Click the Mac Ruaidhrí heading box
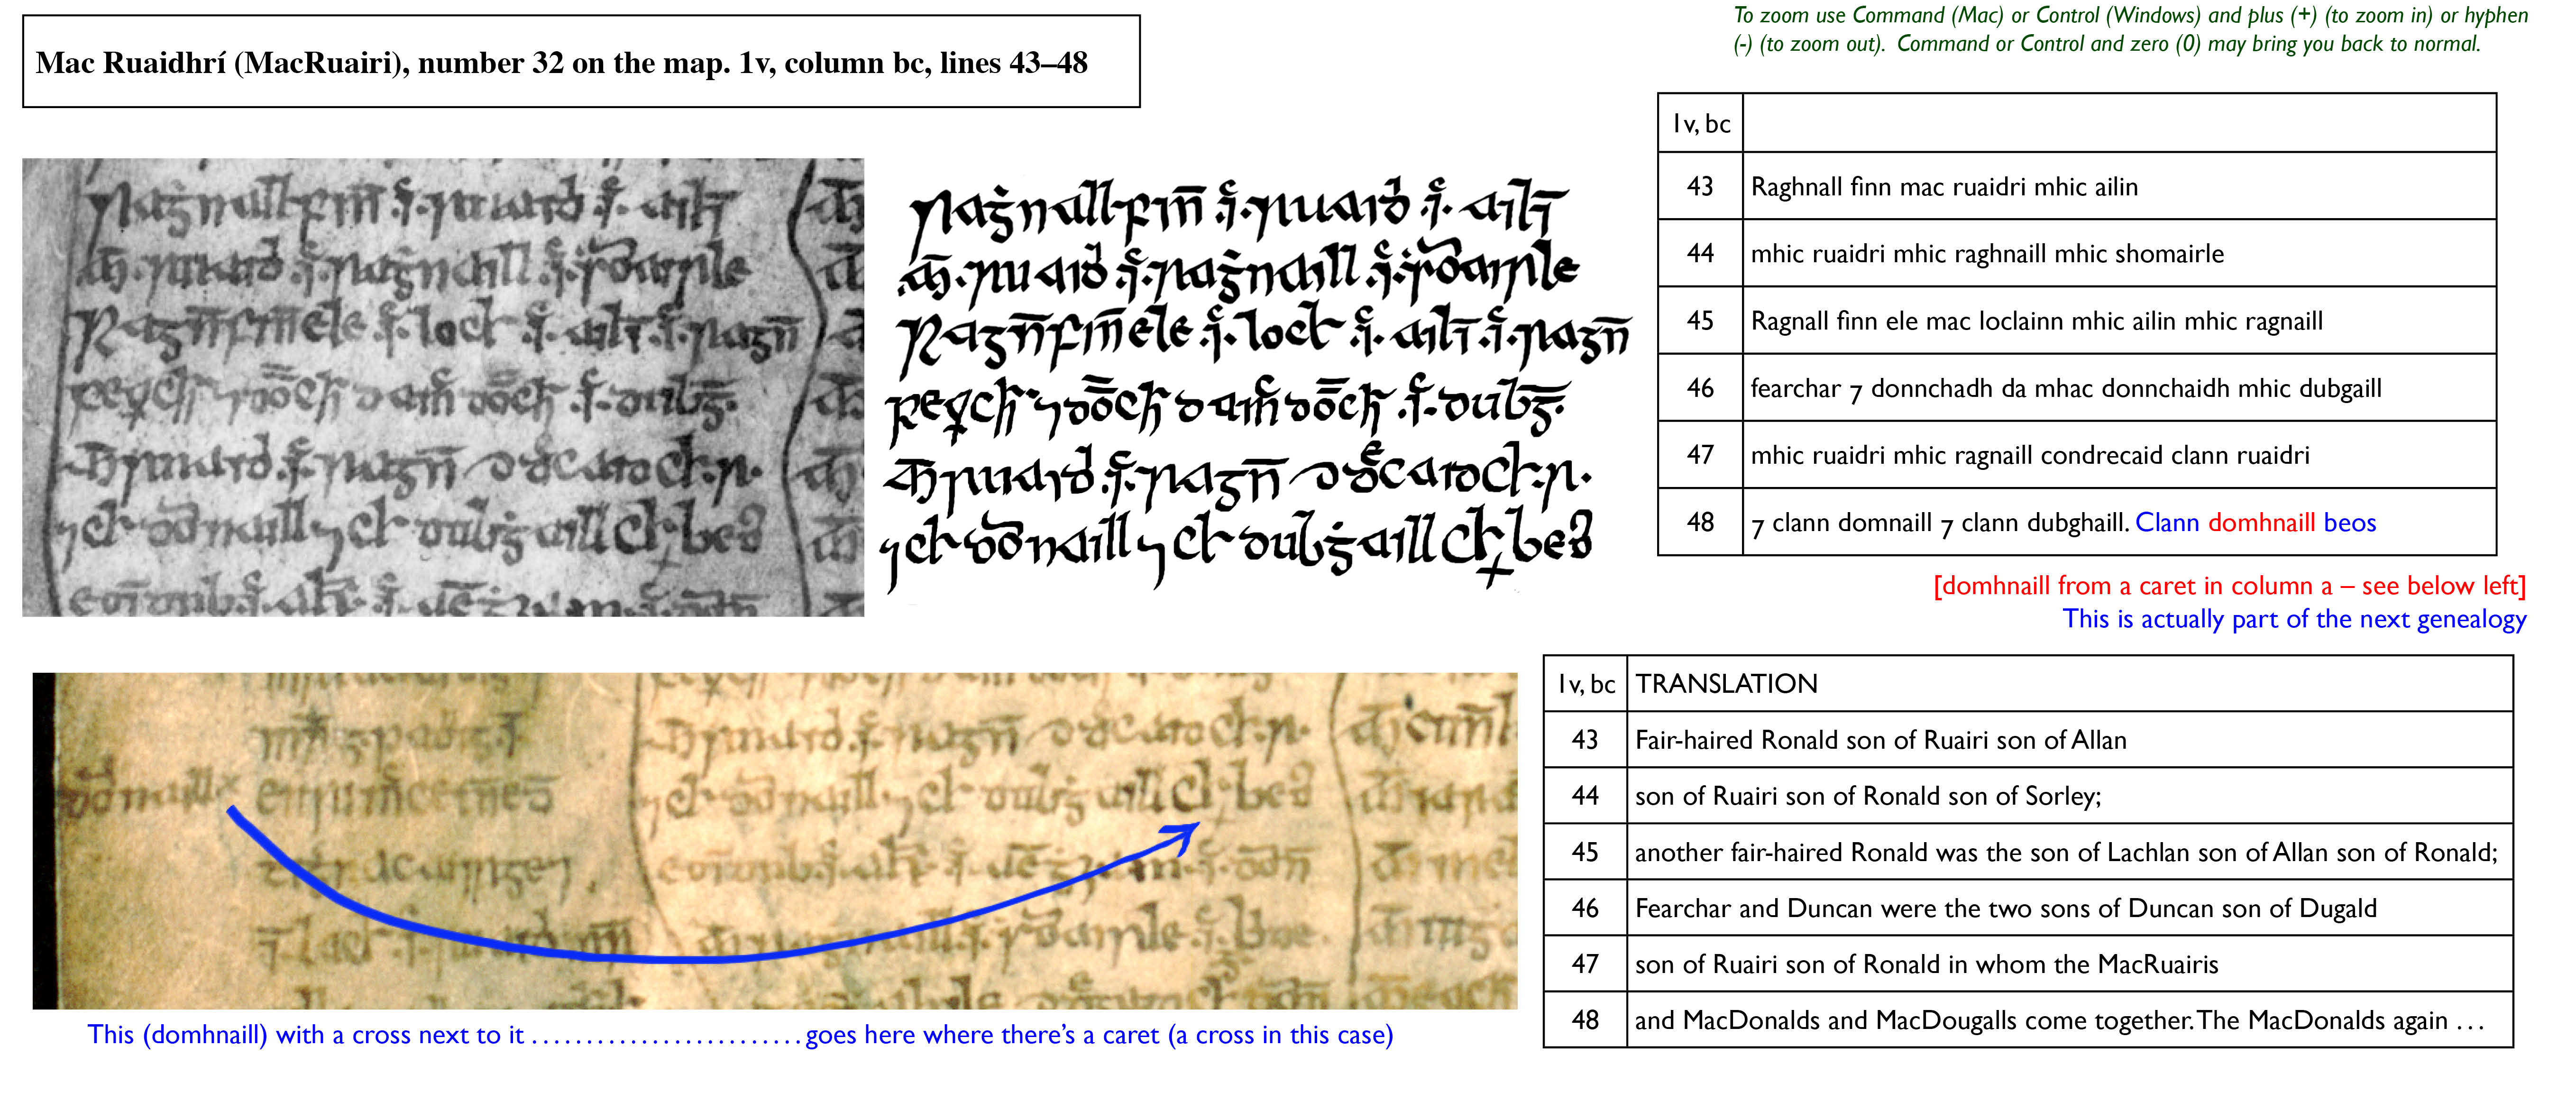This screenshot has width=2576, height=1120. (x=581, y=62)
